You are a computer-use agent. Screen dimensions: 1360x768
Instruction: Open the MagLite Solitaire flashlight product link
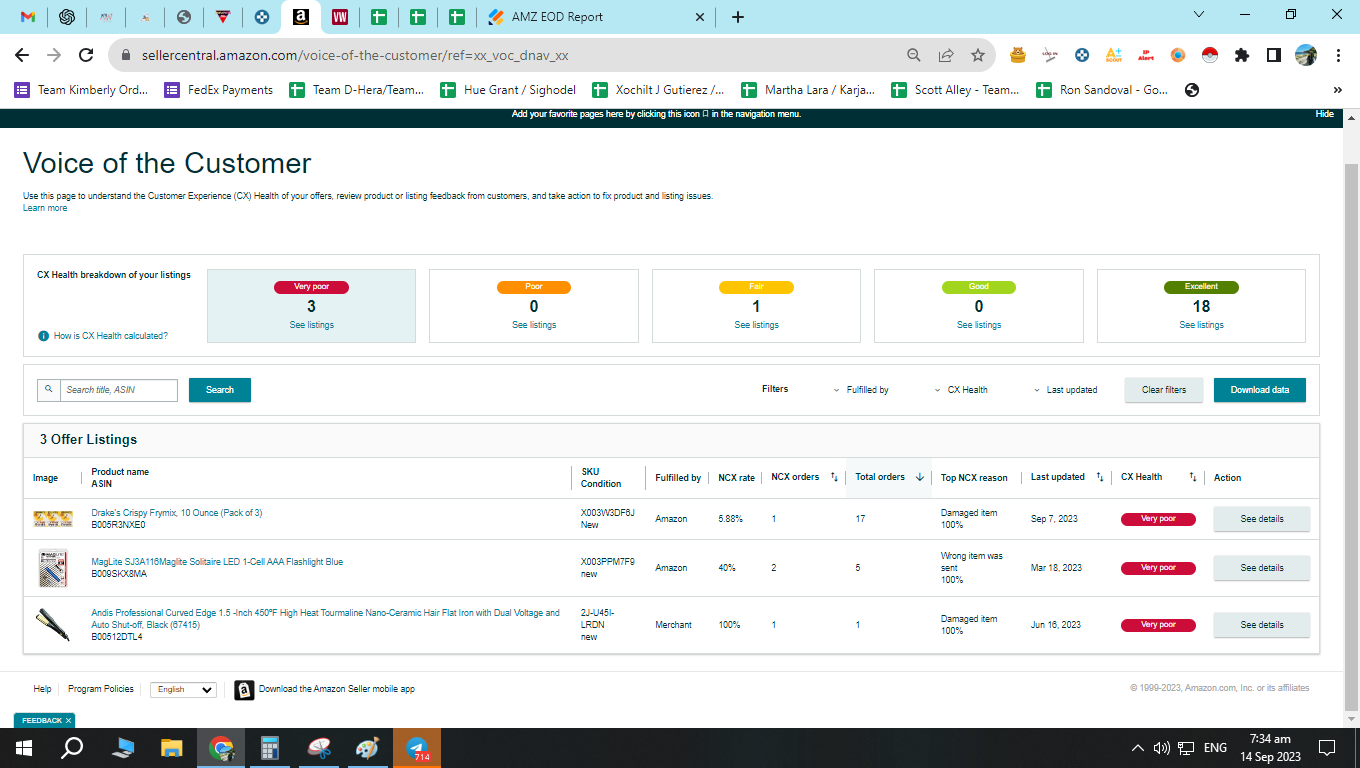click(217, 562)
